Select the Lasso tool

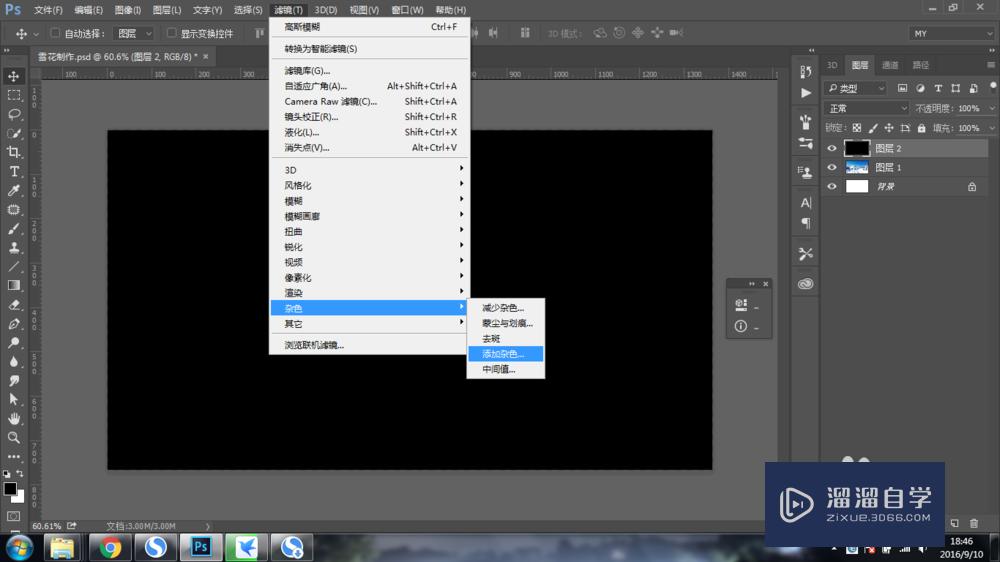pyautogui.click(x=14, y=114)
